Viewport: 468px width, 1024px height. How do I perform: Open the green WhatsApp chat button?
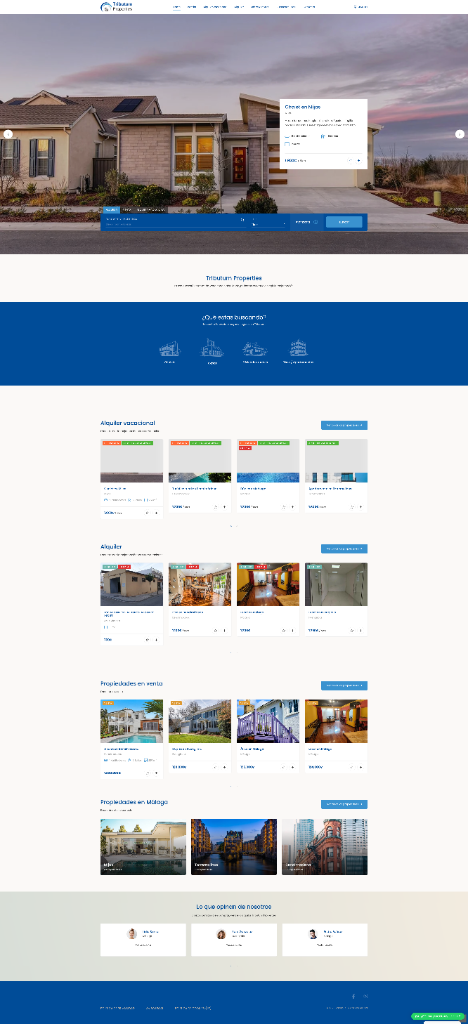point(438,1016)
